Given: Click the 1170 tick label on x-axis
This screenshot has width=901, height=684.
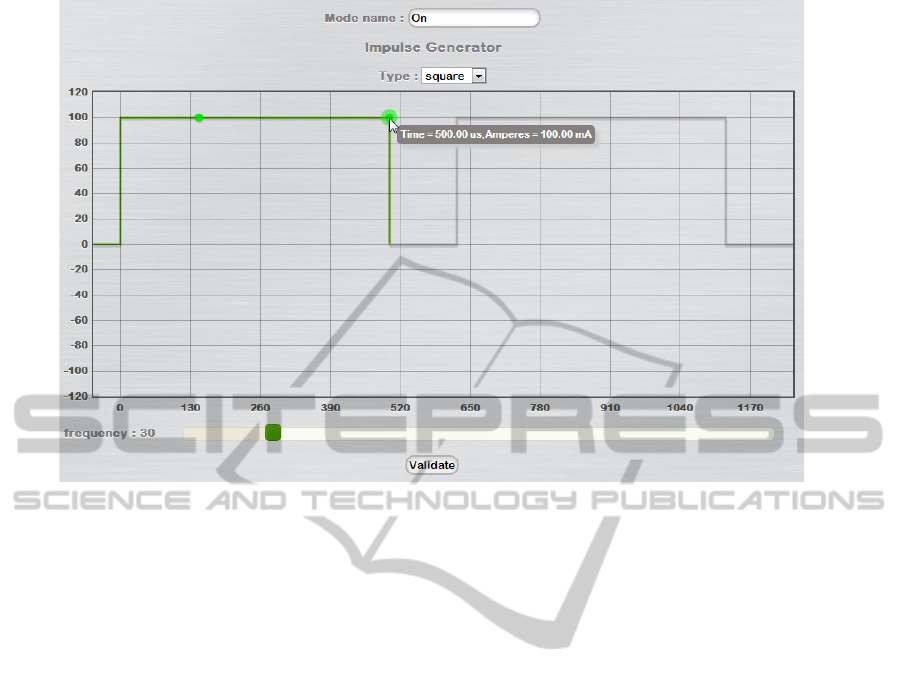Looking at the screenshot, I should click(750, 408).
